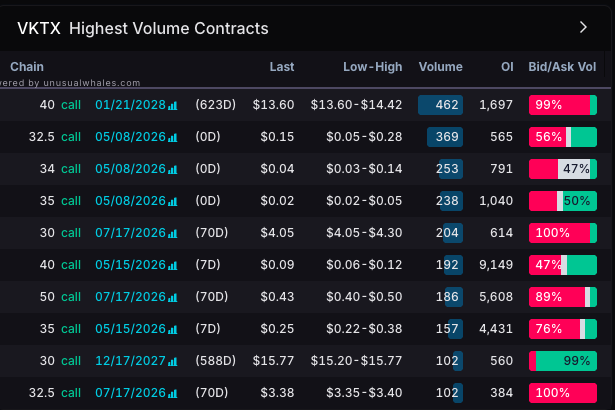The width and height of the screenshot is (615, 410).
Task: Click the 1,040 open interest value
Action: pyautogui.click(x=496, y=200)
